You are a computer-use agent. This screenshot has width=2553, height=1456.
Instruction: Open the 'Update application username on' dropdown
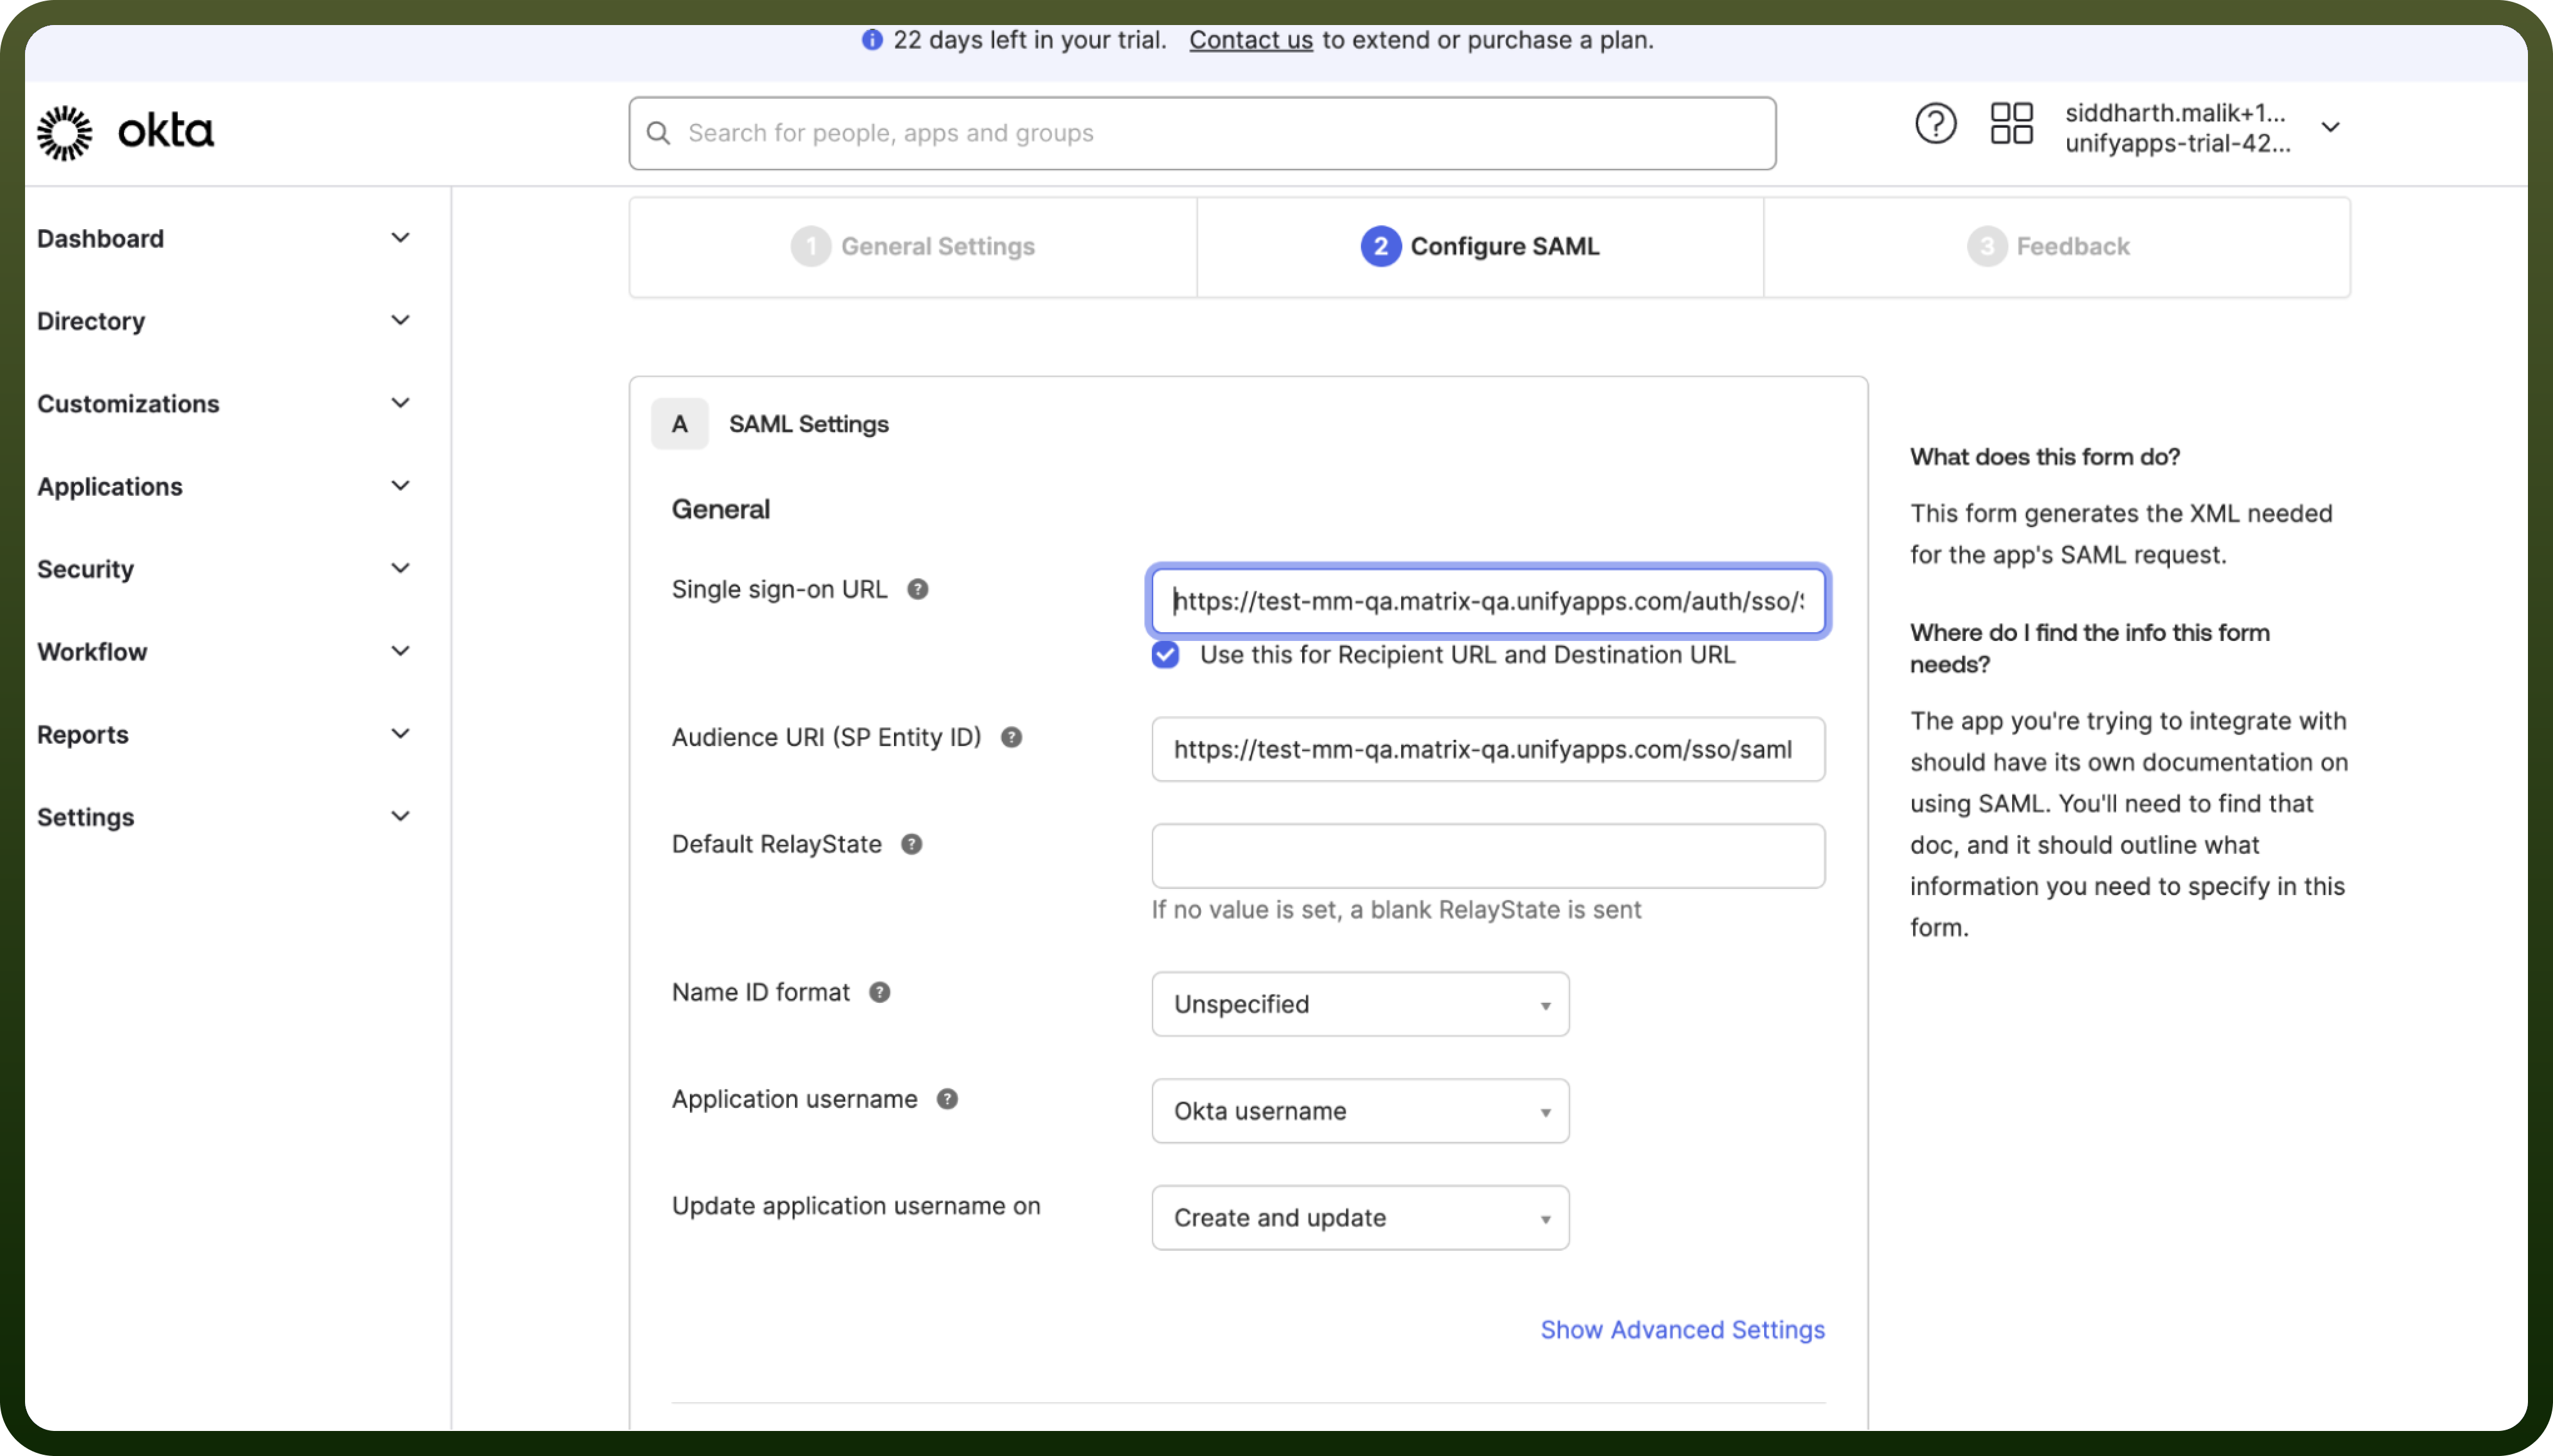[1360, 1218]
